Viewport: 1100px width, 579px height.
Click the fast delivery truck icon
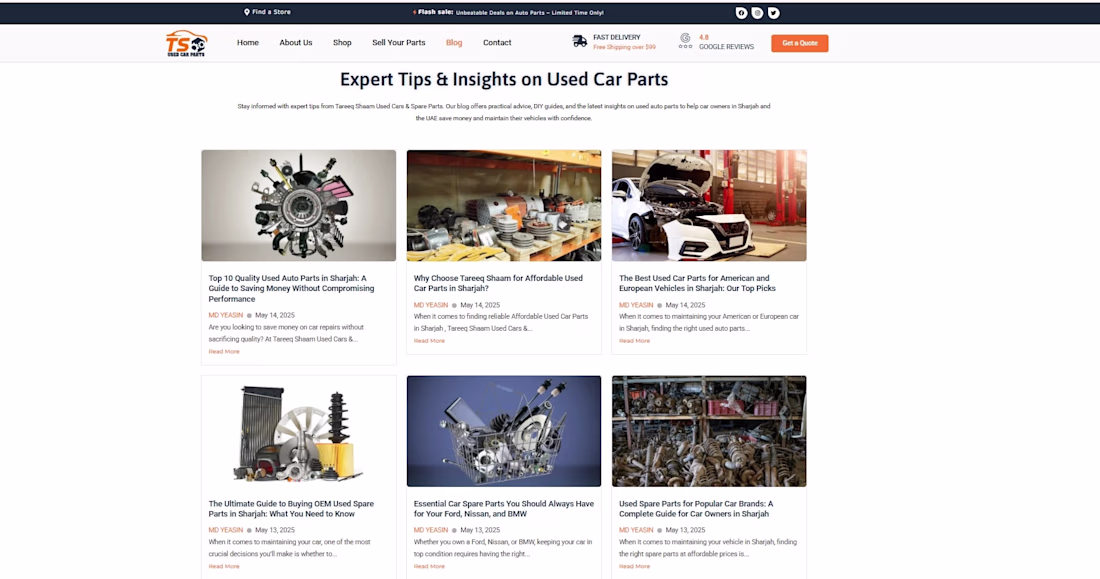(x=579, y=41)
